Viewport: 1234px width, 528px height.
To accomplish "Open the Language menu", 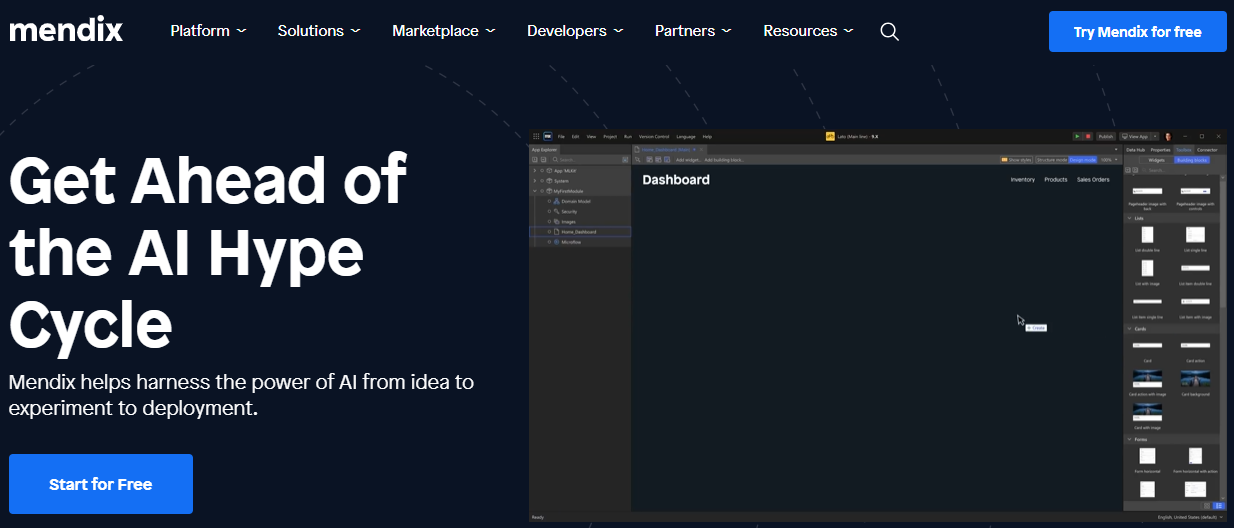I will point(686,136).
